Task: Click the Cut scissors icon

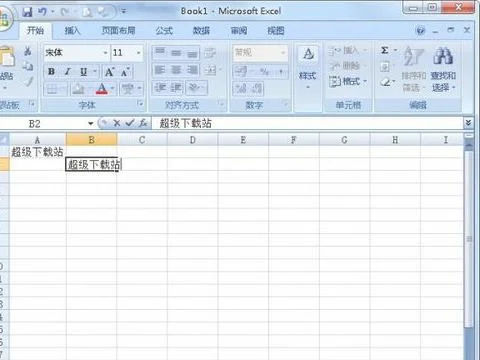Action: 28,51
